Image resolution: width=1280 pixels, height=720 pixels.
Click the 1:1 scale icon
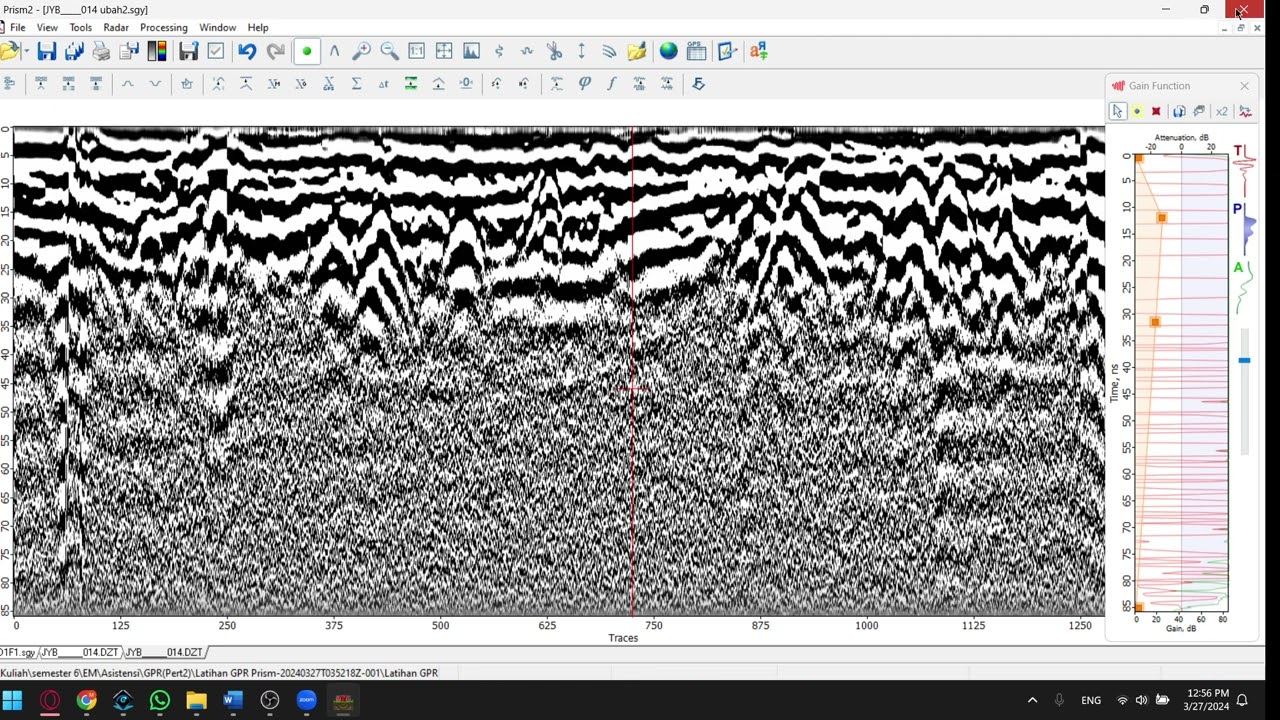pyautogui.click(x=417, y=51)
